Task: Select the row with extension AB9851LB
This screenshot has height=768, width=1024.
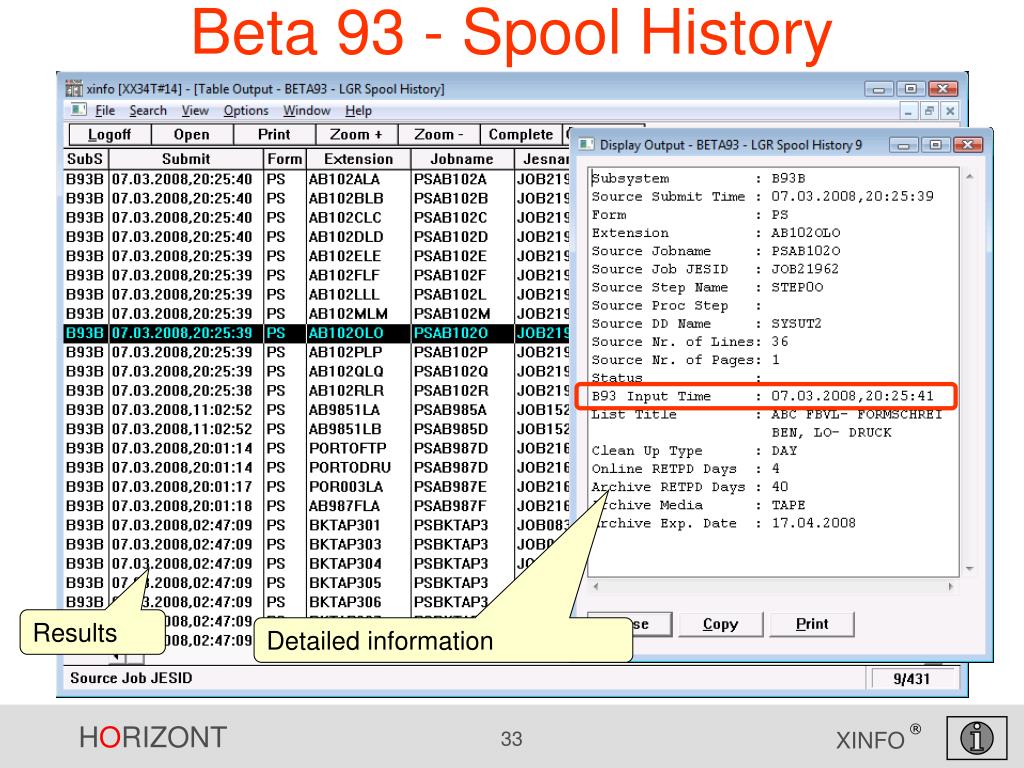Action: (x=317, y=429)
